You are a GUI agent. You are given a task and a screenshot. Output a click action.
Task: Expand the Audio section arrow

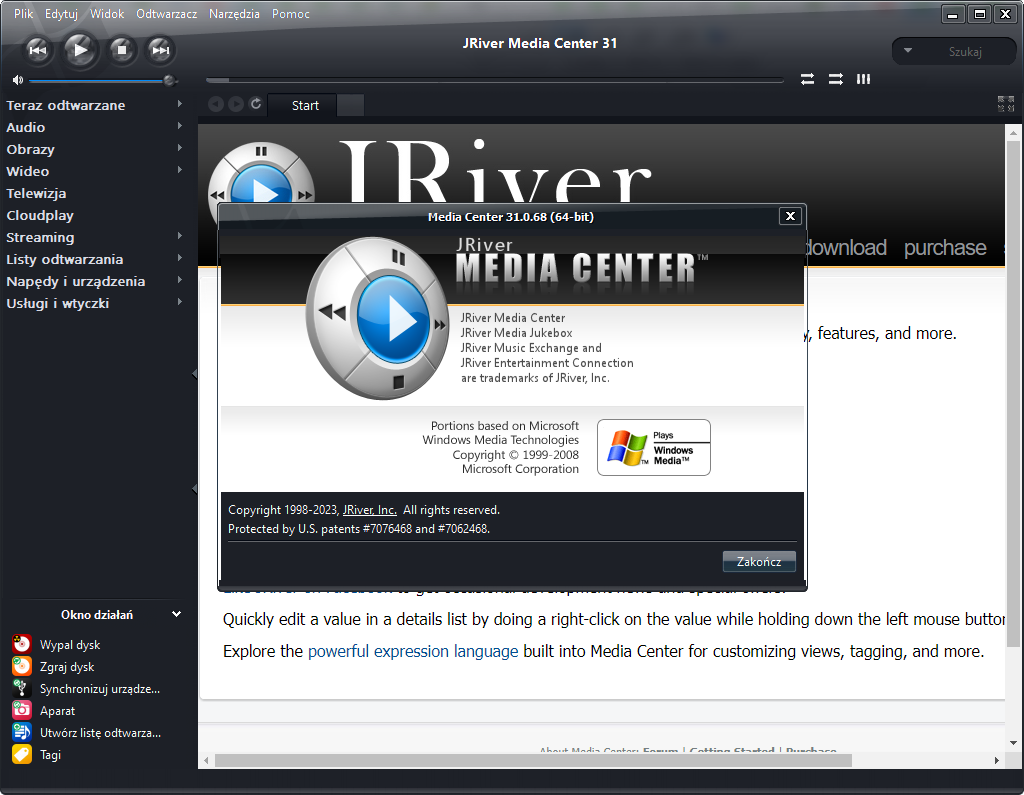[180, 126]
